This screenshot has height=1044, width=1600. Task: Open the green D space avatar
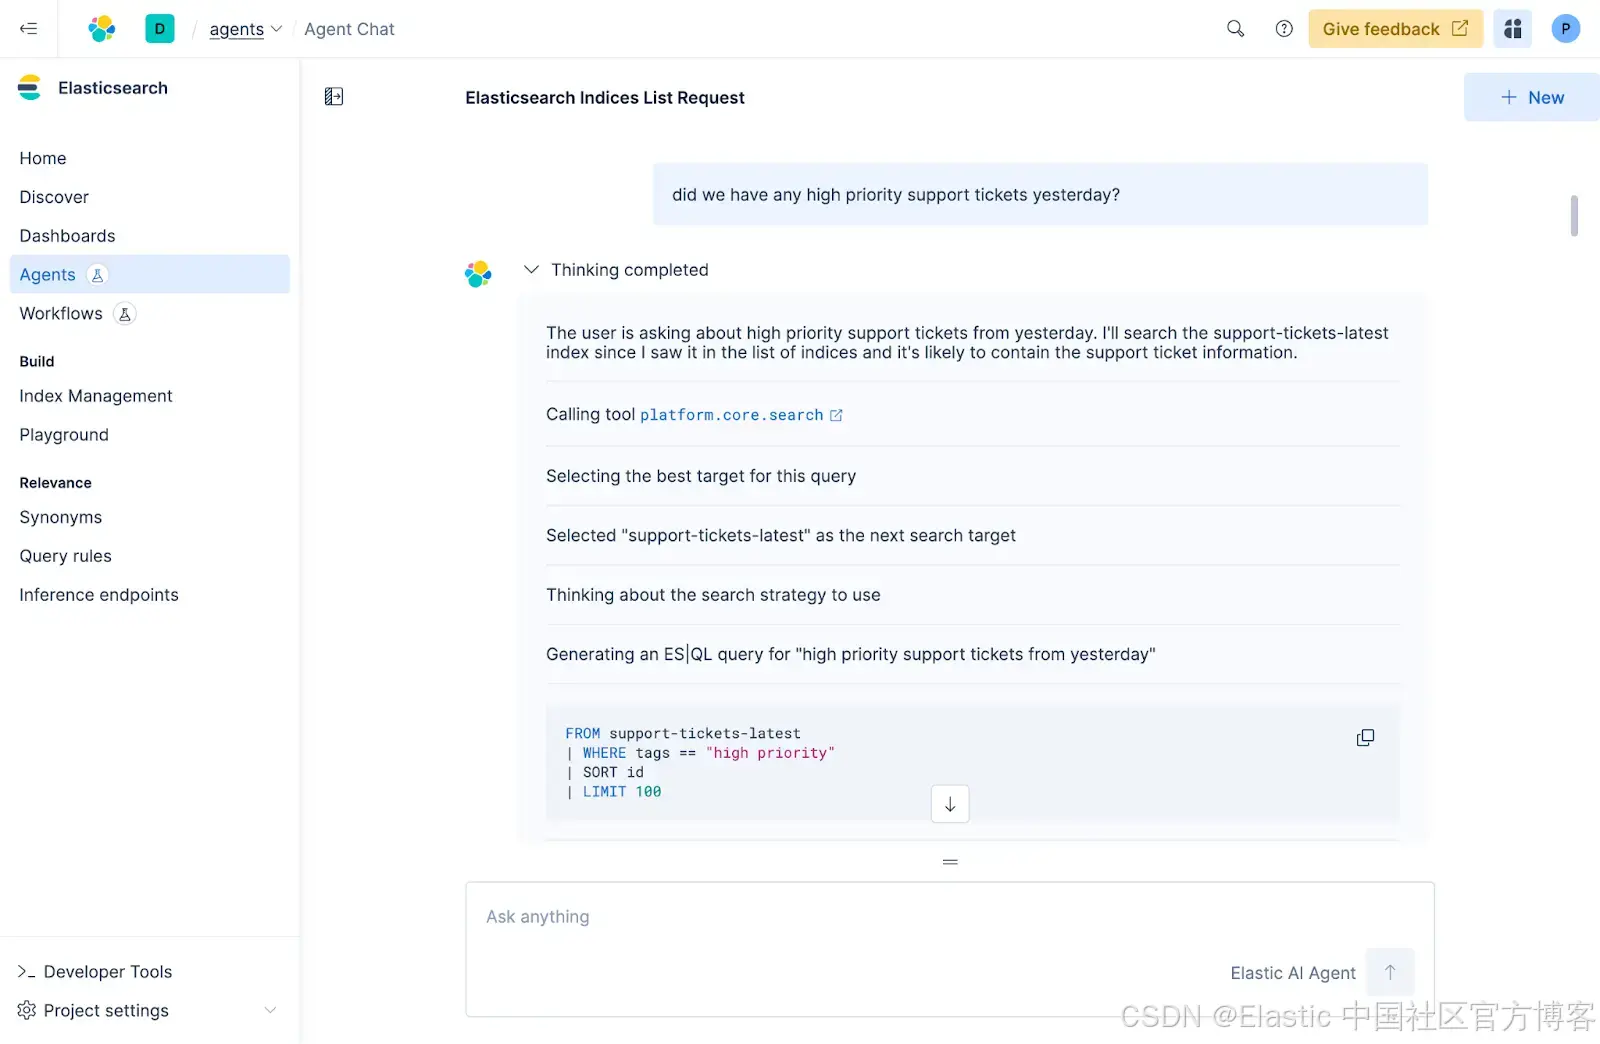[x=160, y=29]
